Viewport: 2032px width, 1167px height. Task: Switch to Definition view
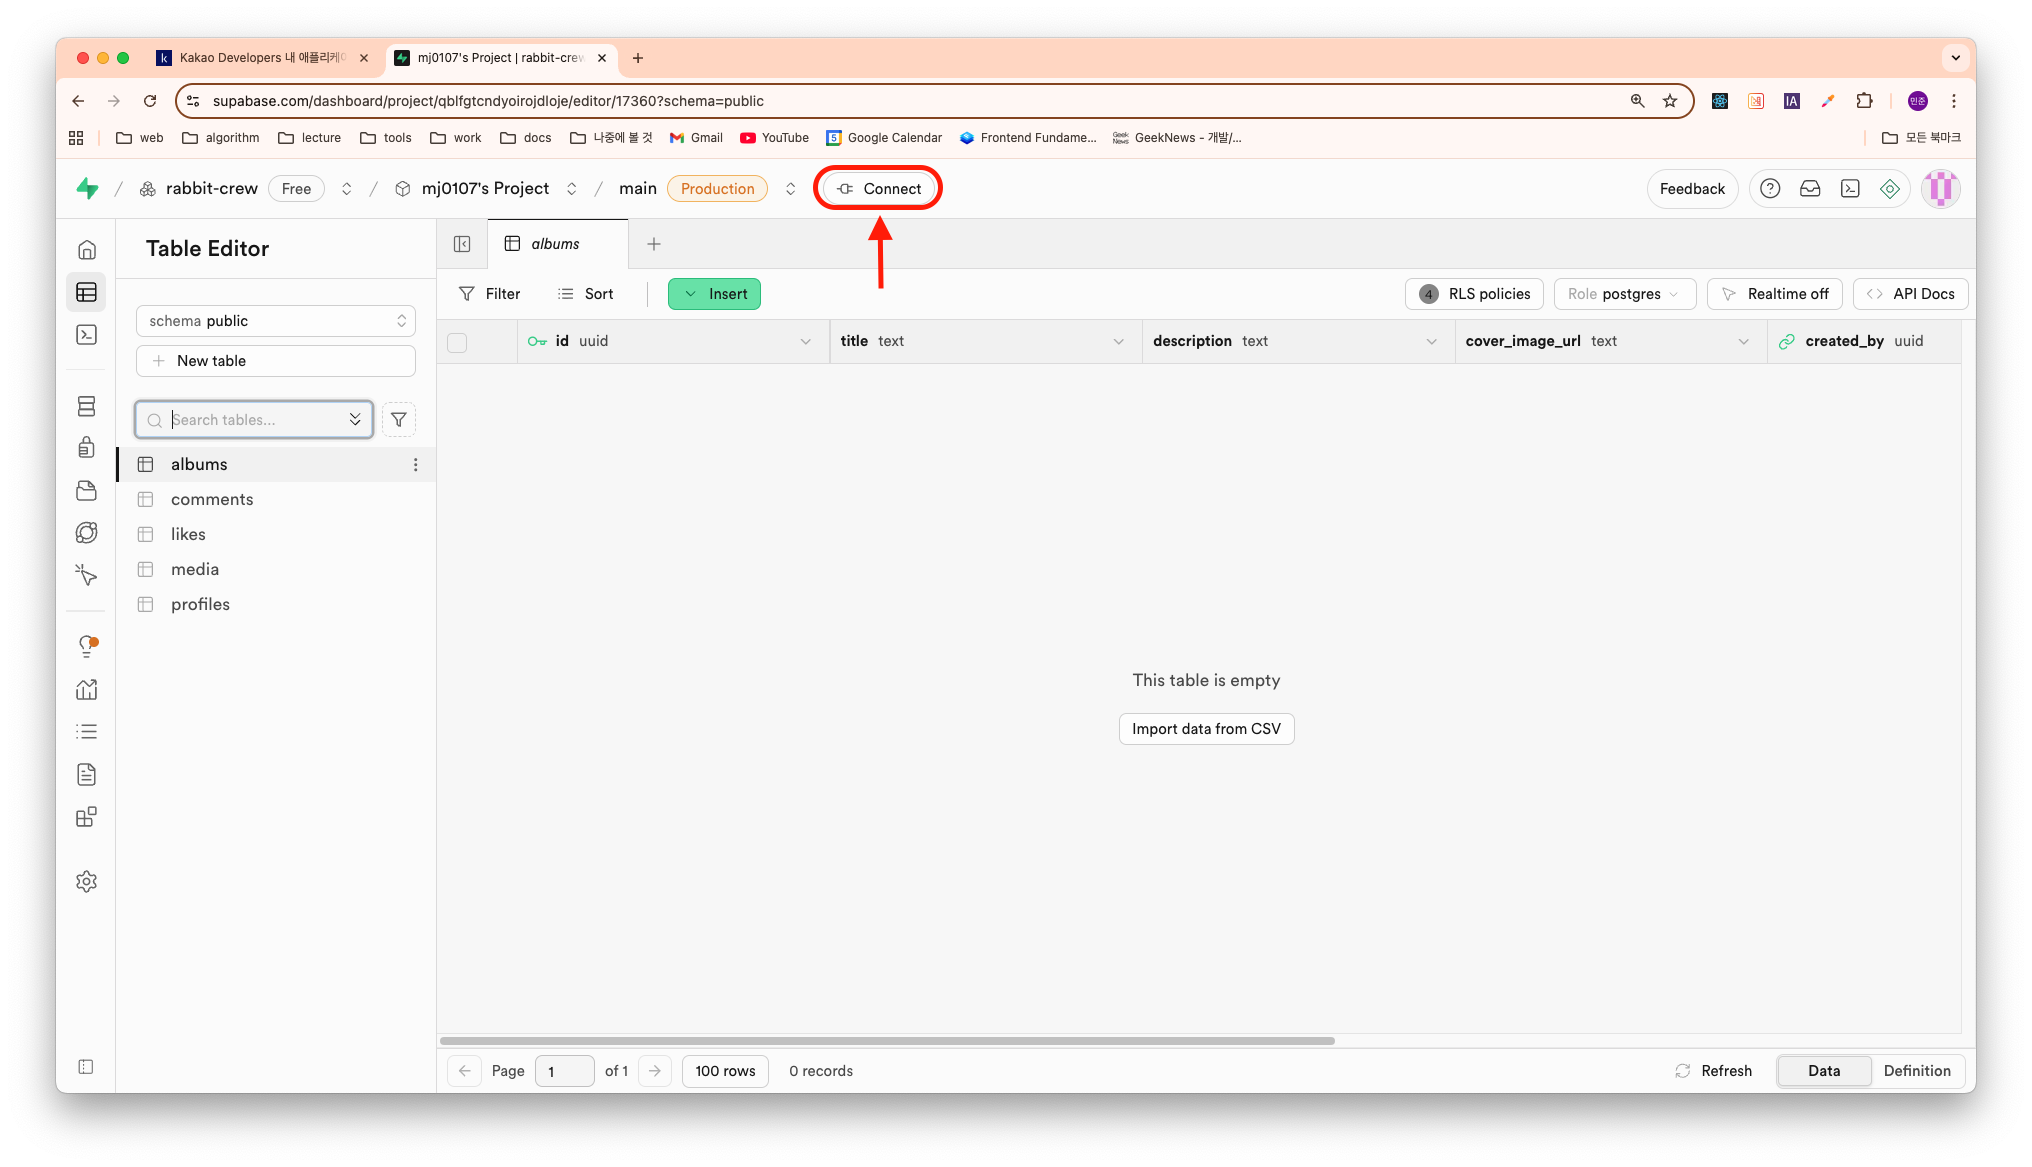pos(1916,1070)
